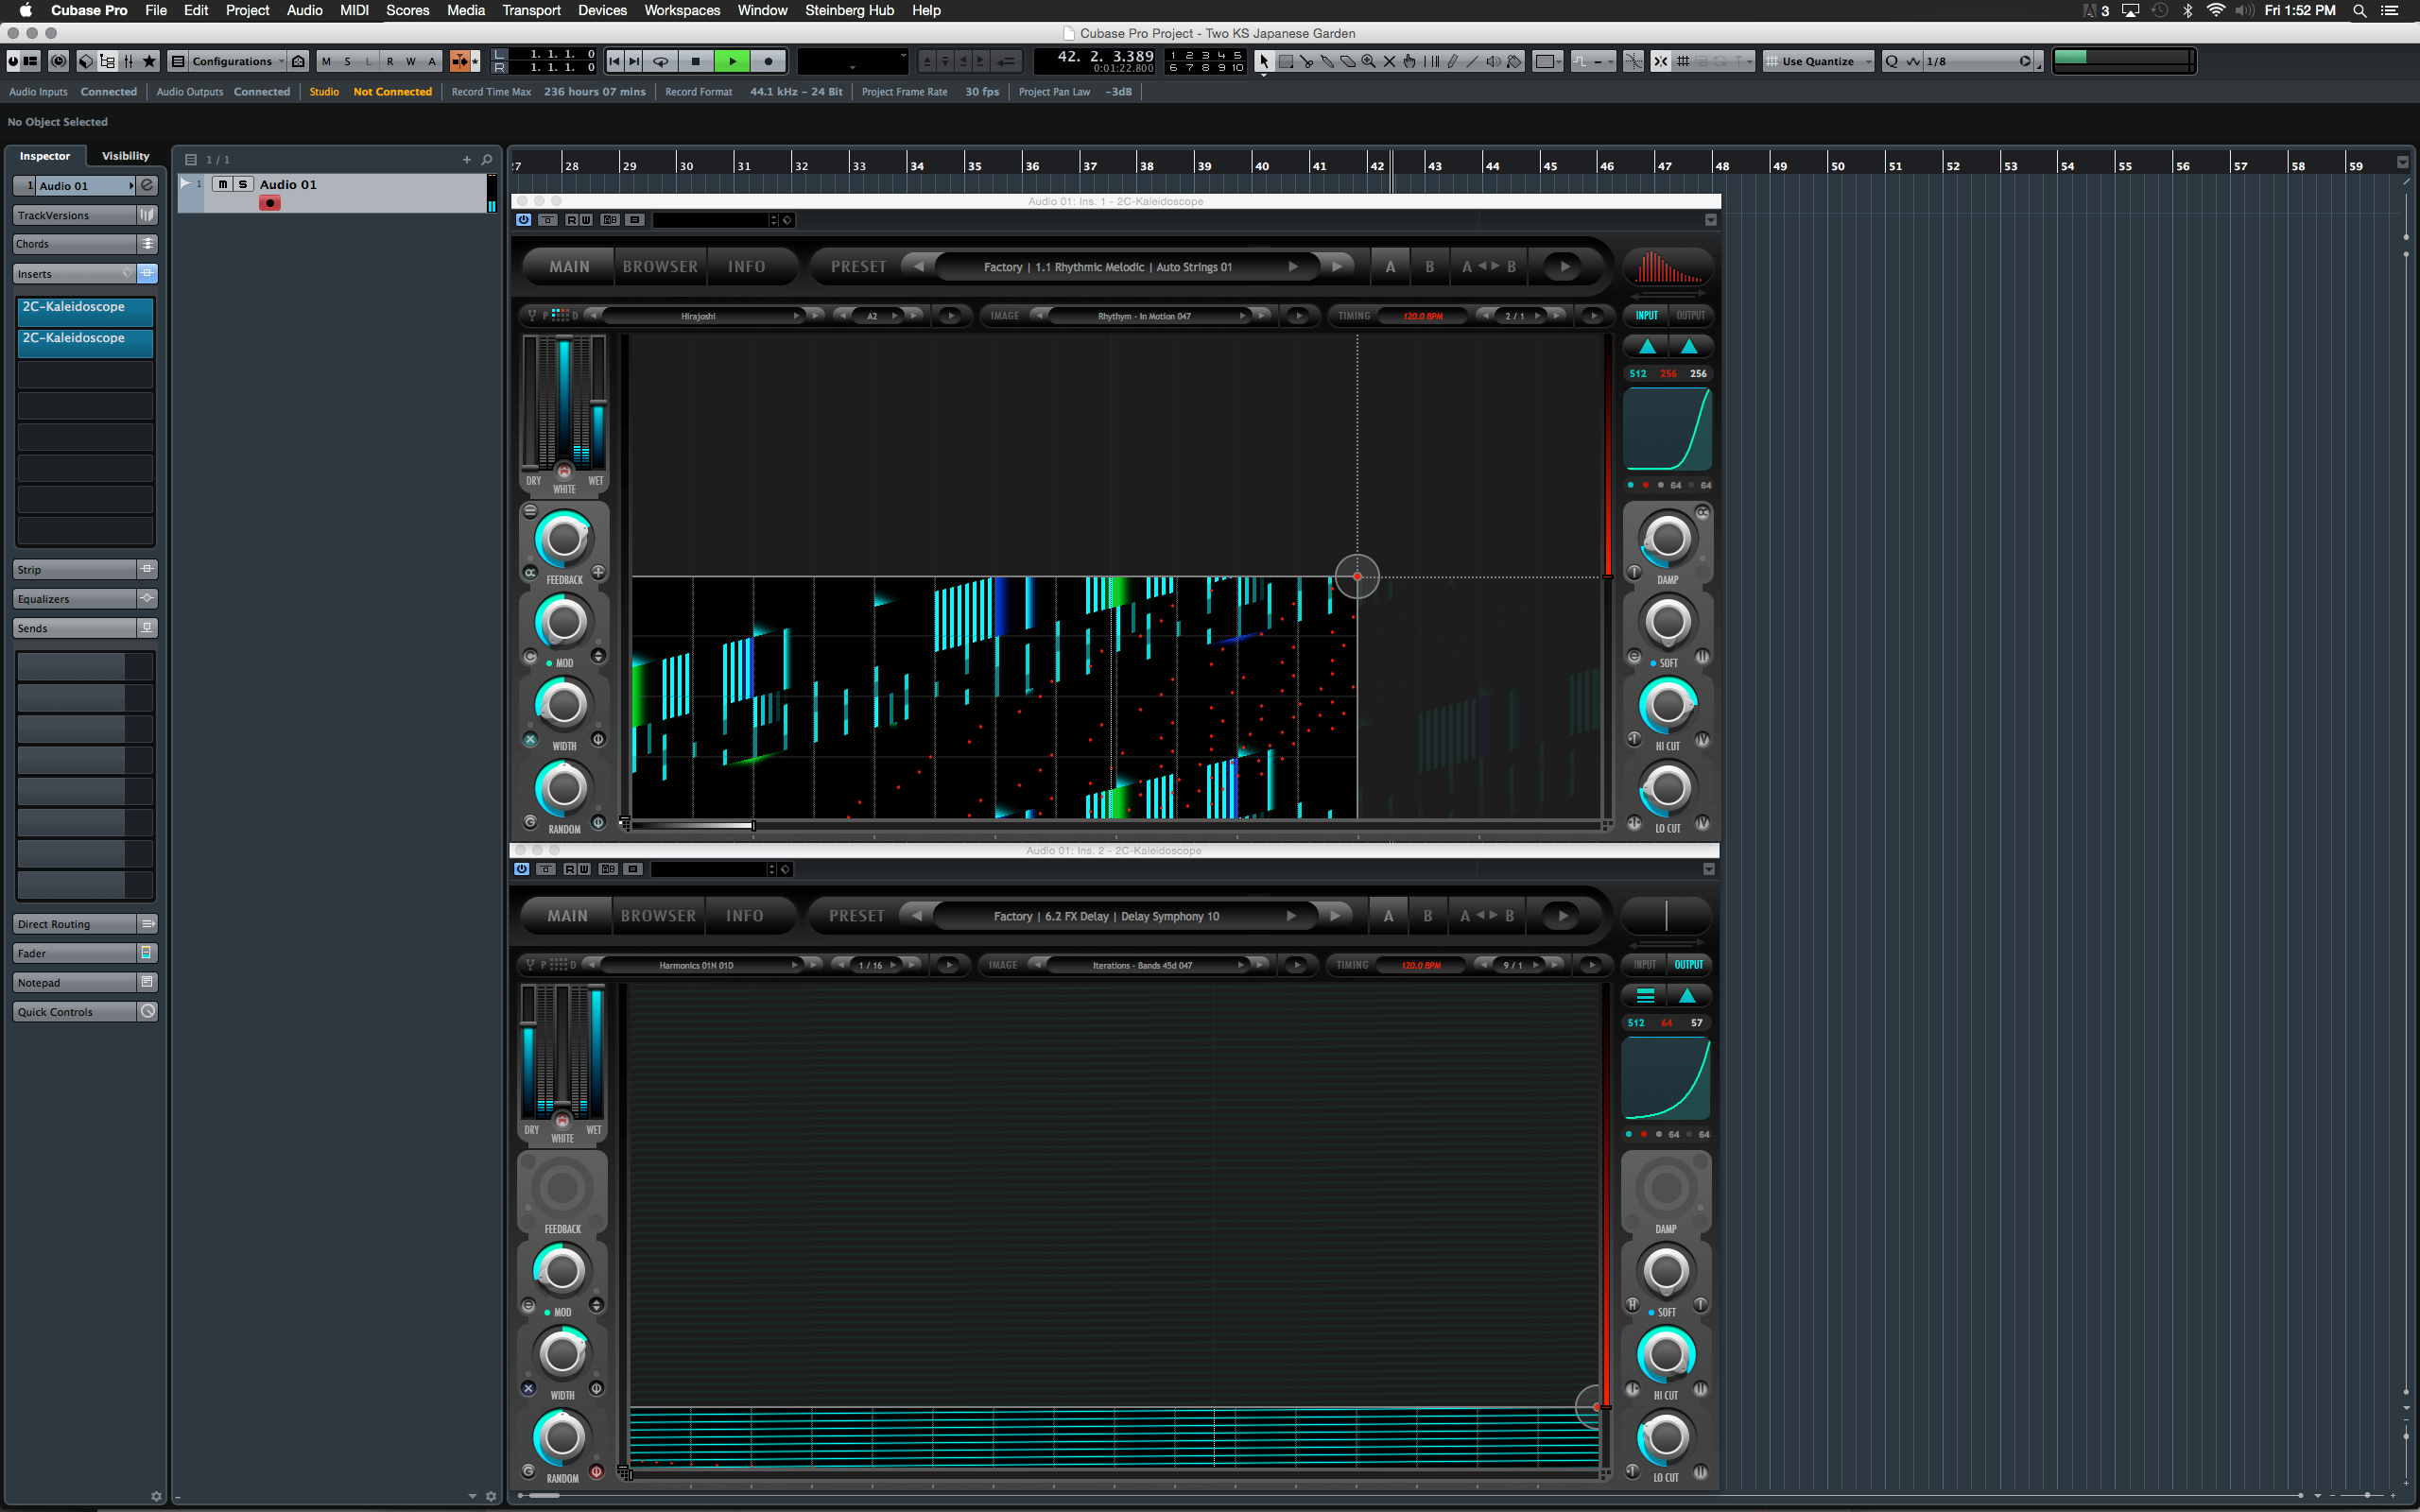This screenshot has width=2420, height=1512.
Task: Stop playback in the transport
Action: (x=696, y=61)
